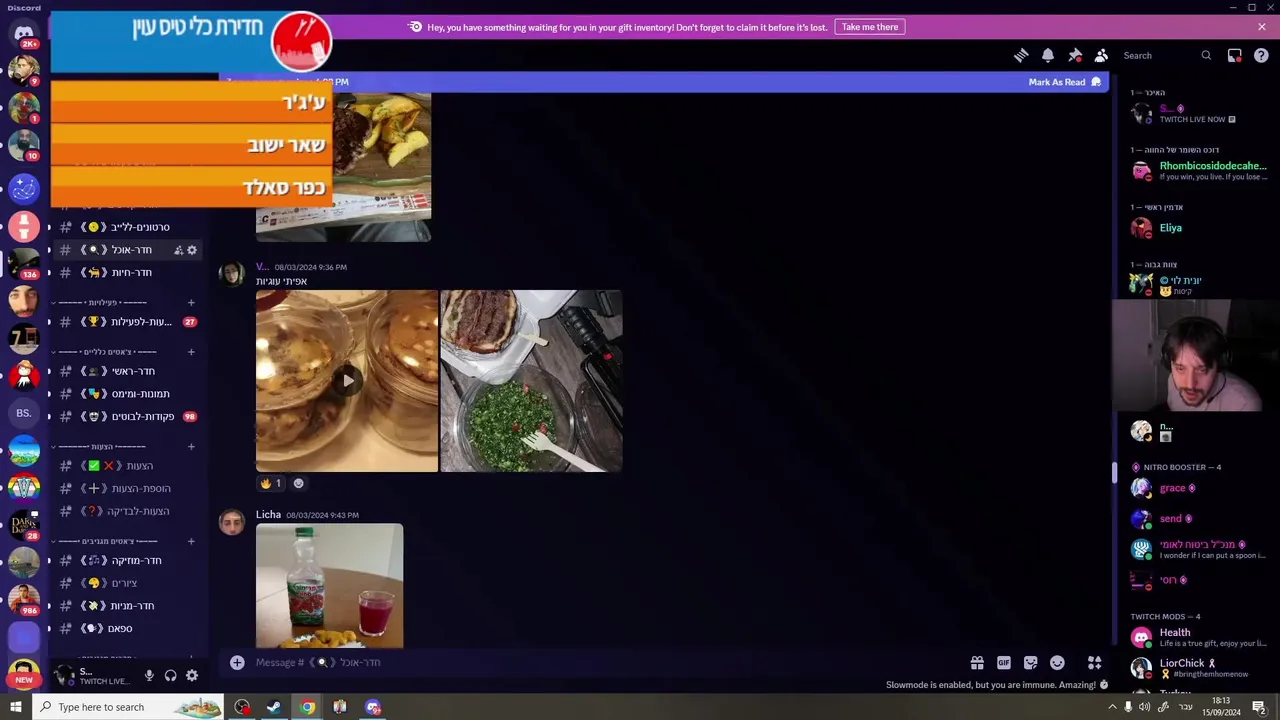This screenshot has width=1280, height=720.
Task: Open User Settings gear icon
Action: tap(192, 676)
